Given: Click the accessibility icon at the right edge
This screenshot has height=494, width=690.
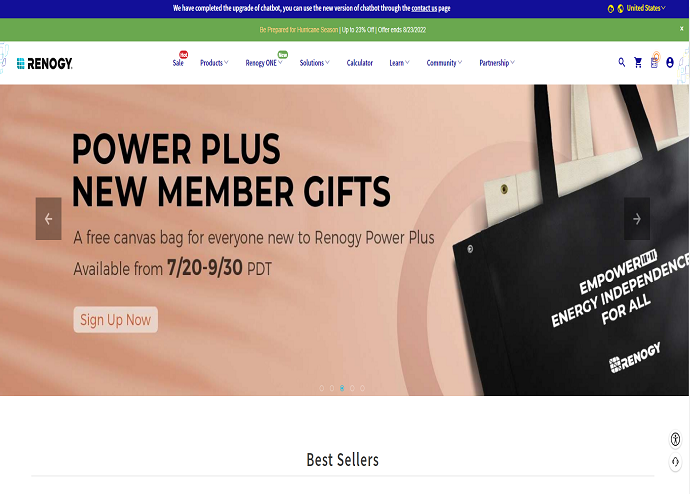Looking at the screenshot, I should pyautogui.click(x=675, y=439).
